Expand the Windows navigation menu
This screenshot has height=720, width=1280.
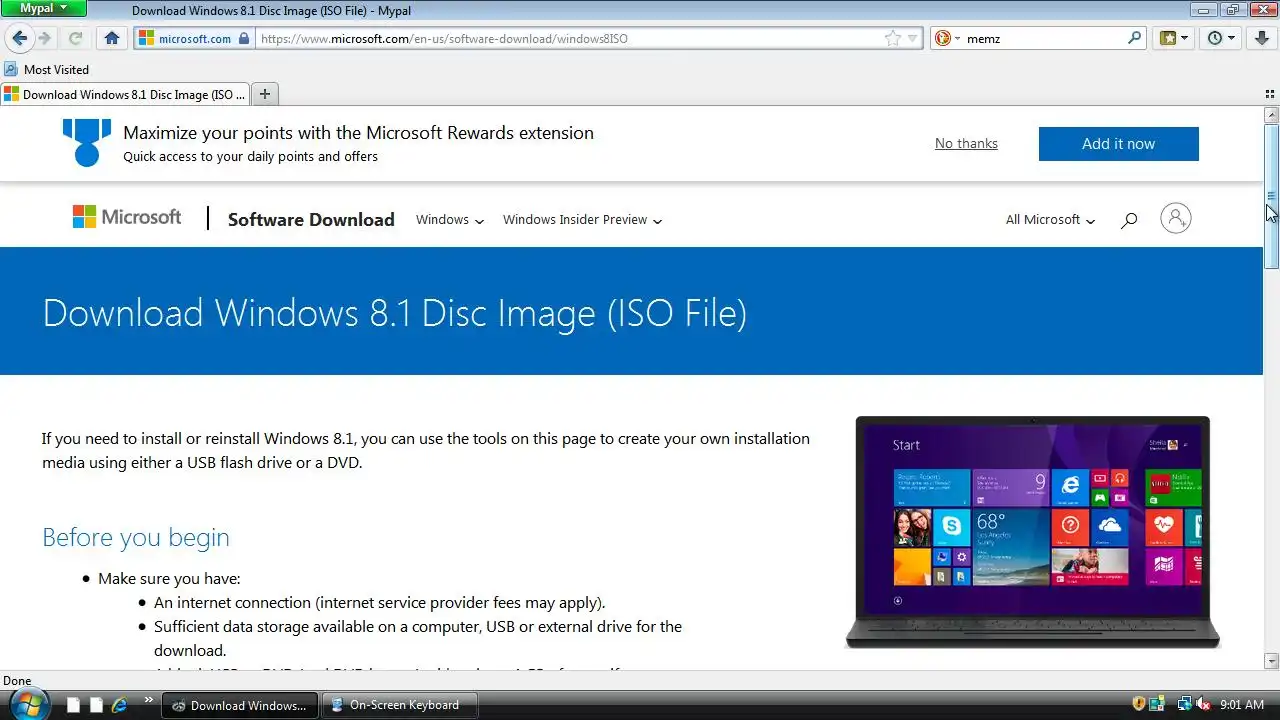point(450,219)
